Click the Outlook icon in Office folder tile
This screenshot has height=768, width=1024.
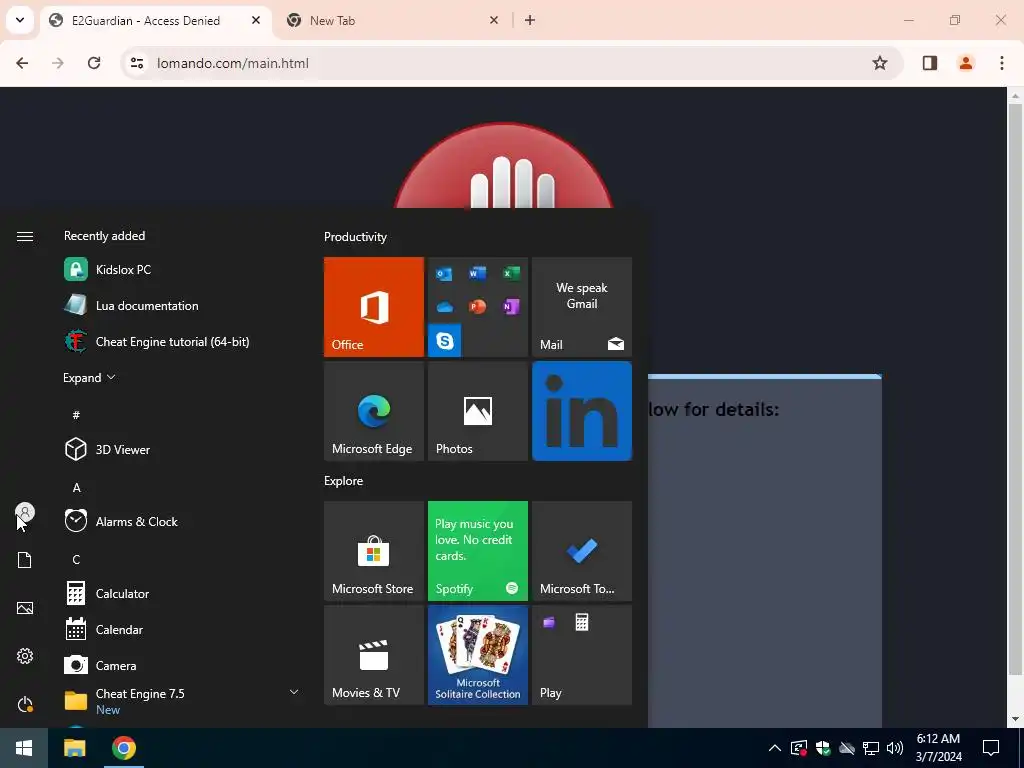444,274
